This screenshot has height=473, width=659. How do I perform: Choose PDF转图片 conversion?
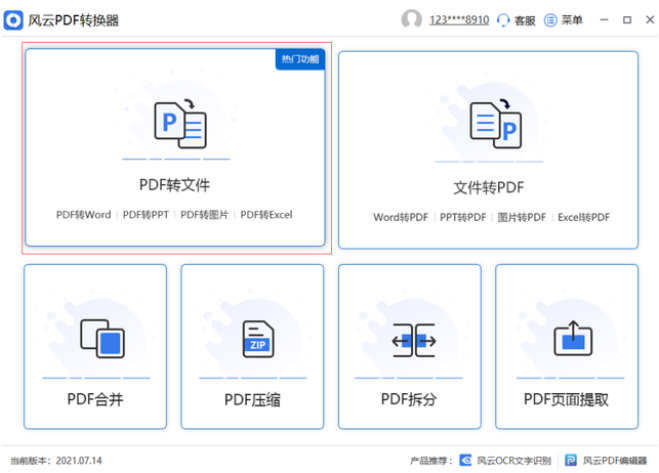[x=204, y=215]
